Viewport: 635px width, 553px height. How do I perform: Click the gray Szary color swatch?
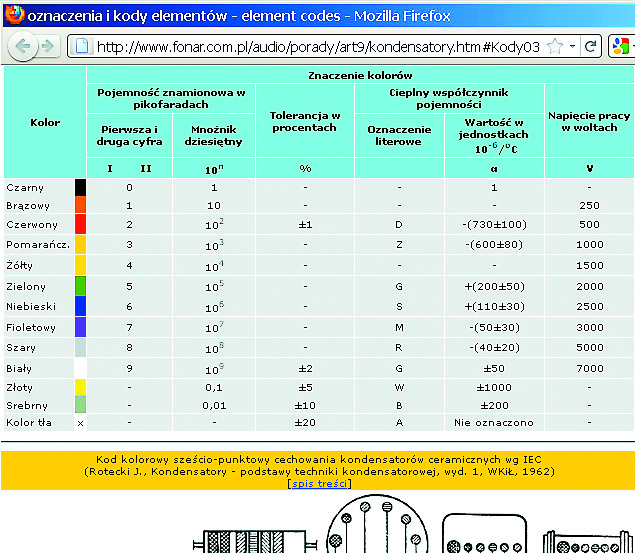pos(80,347)
